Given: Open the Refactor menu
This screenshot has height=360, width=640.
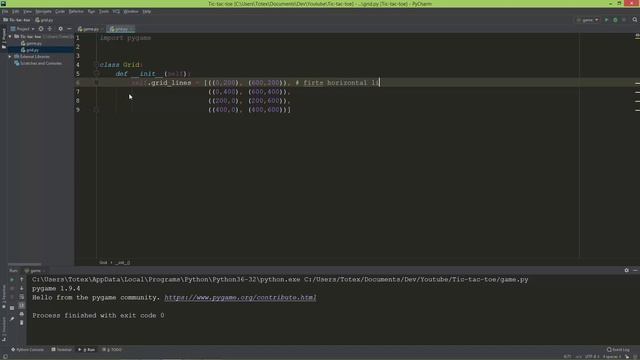Looking at the screenshot, I should [76, 11].
